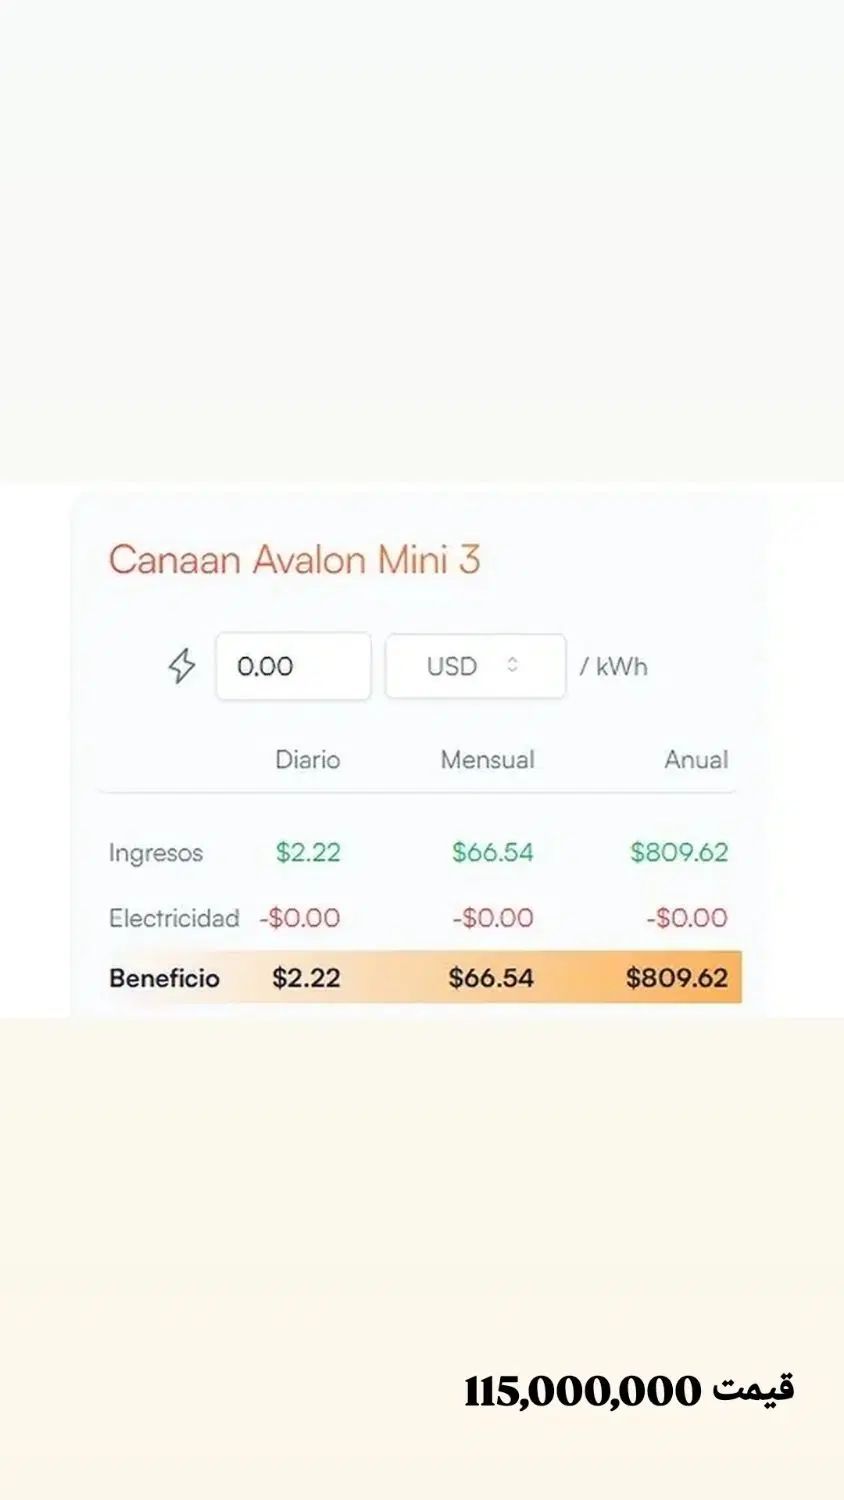Click the USD selector up-down arrows
This screenshot has height=1500, width=844.
[513, 665]
